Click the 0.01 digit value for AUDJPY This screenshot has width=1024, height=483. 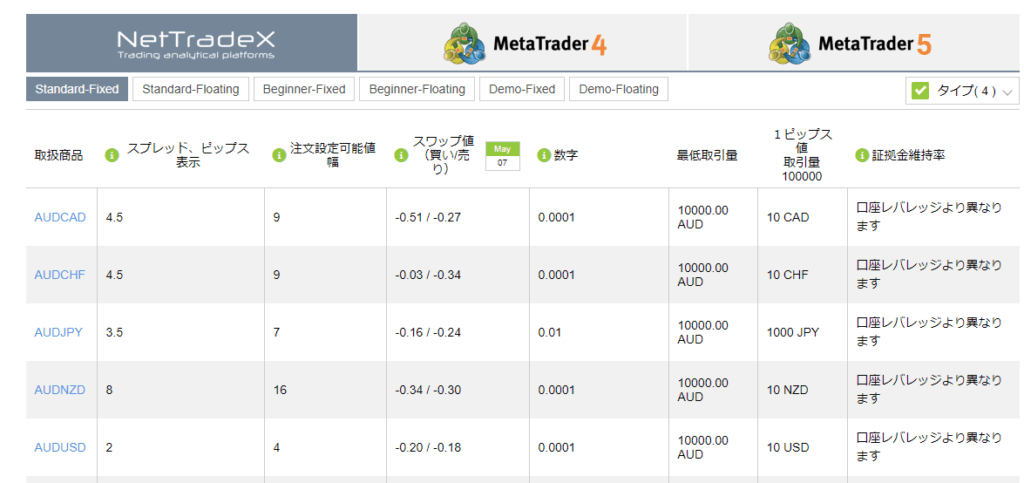549,332
